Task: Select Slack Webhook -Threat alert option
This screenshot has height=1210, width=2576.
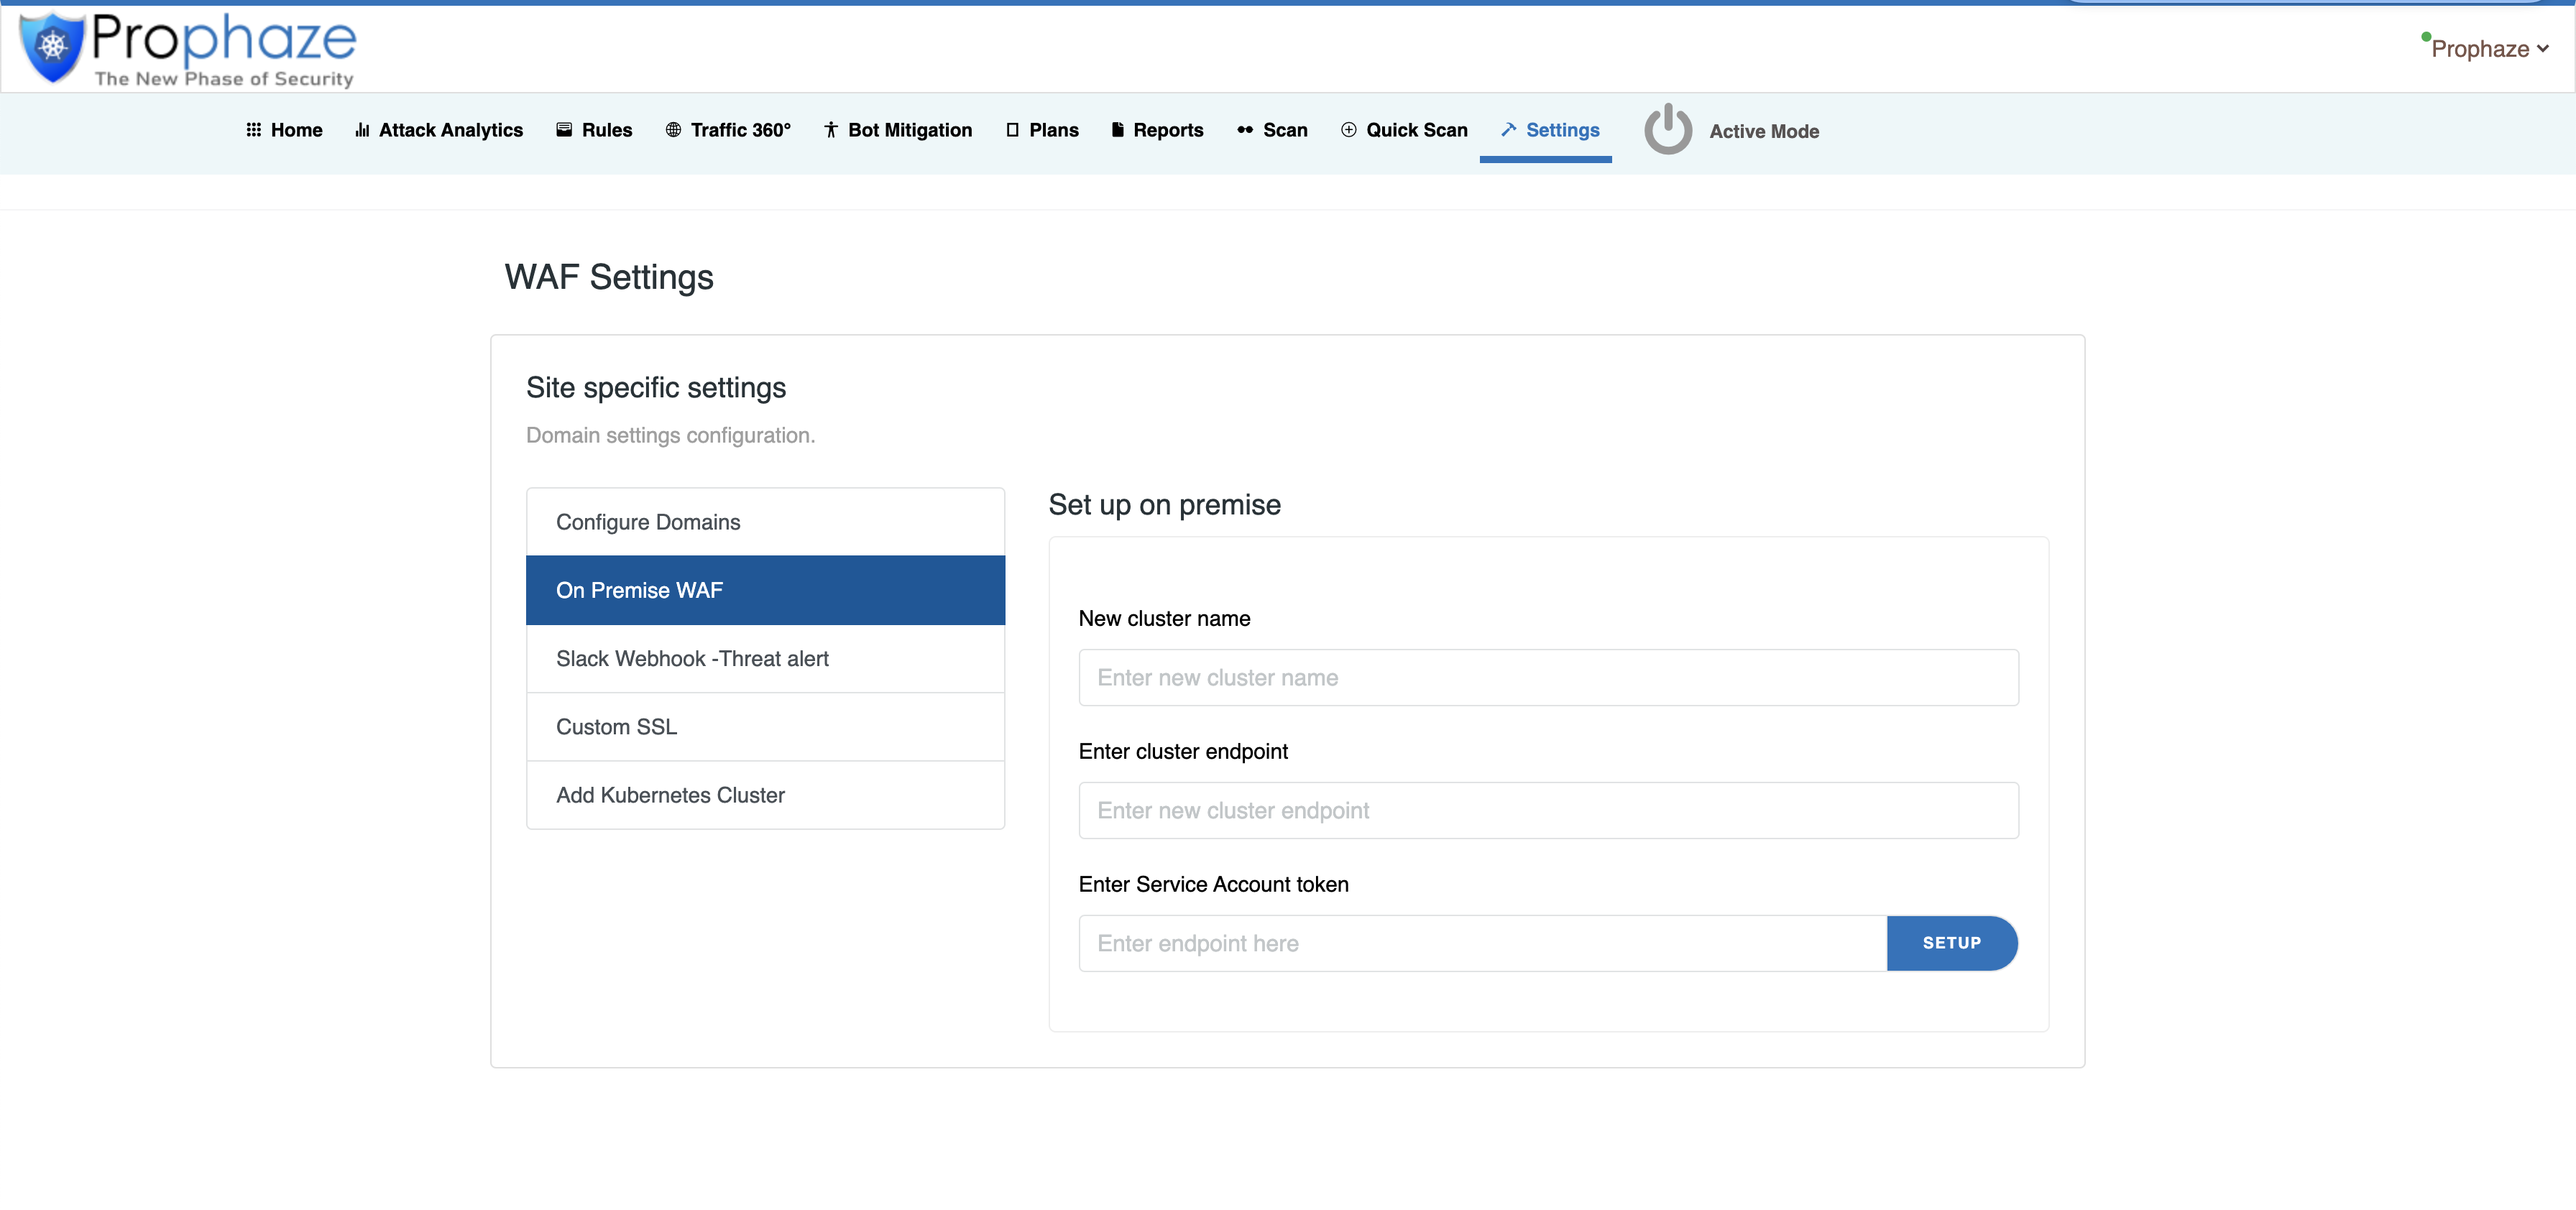Action: point(765,659)
